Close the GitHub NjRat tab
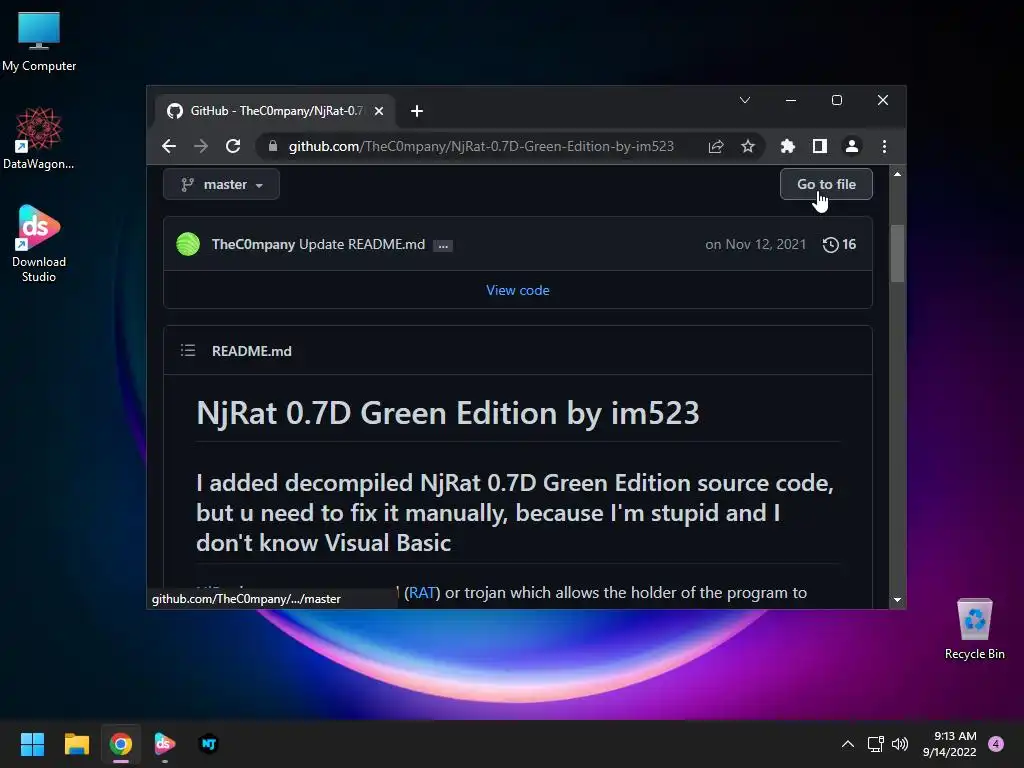This screenshot has height=768, width=1024. (379, 111)
